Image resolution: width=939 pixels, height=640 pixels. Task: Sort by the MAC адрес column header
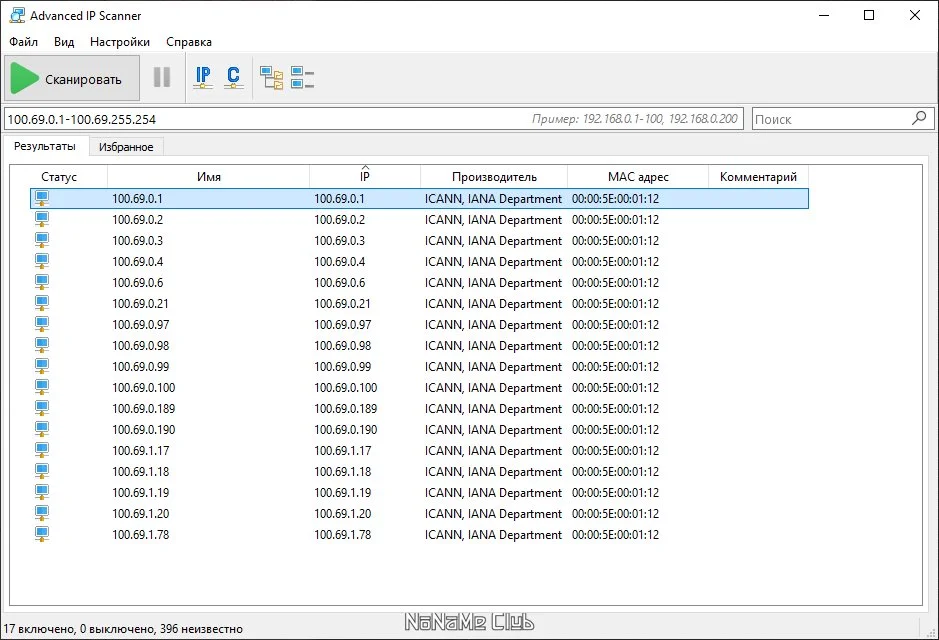click(x=638, y=177)
